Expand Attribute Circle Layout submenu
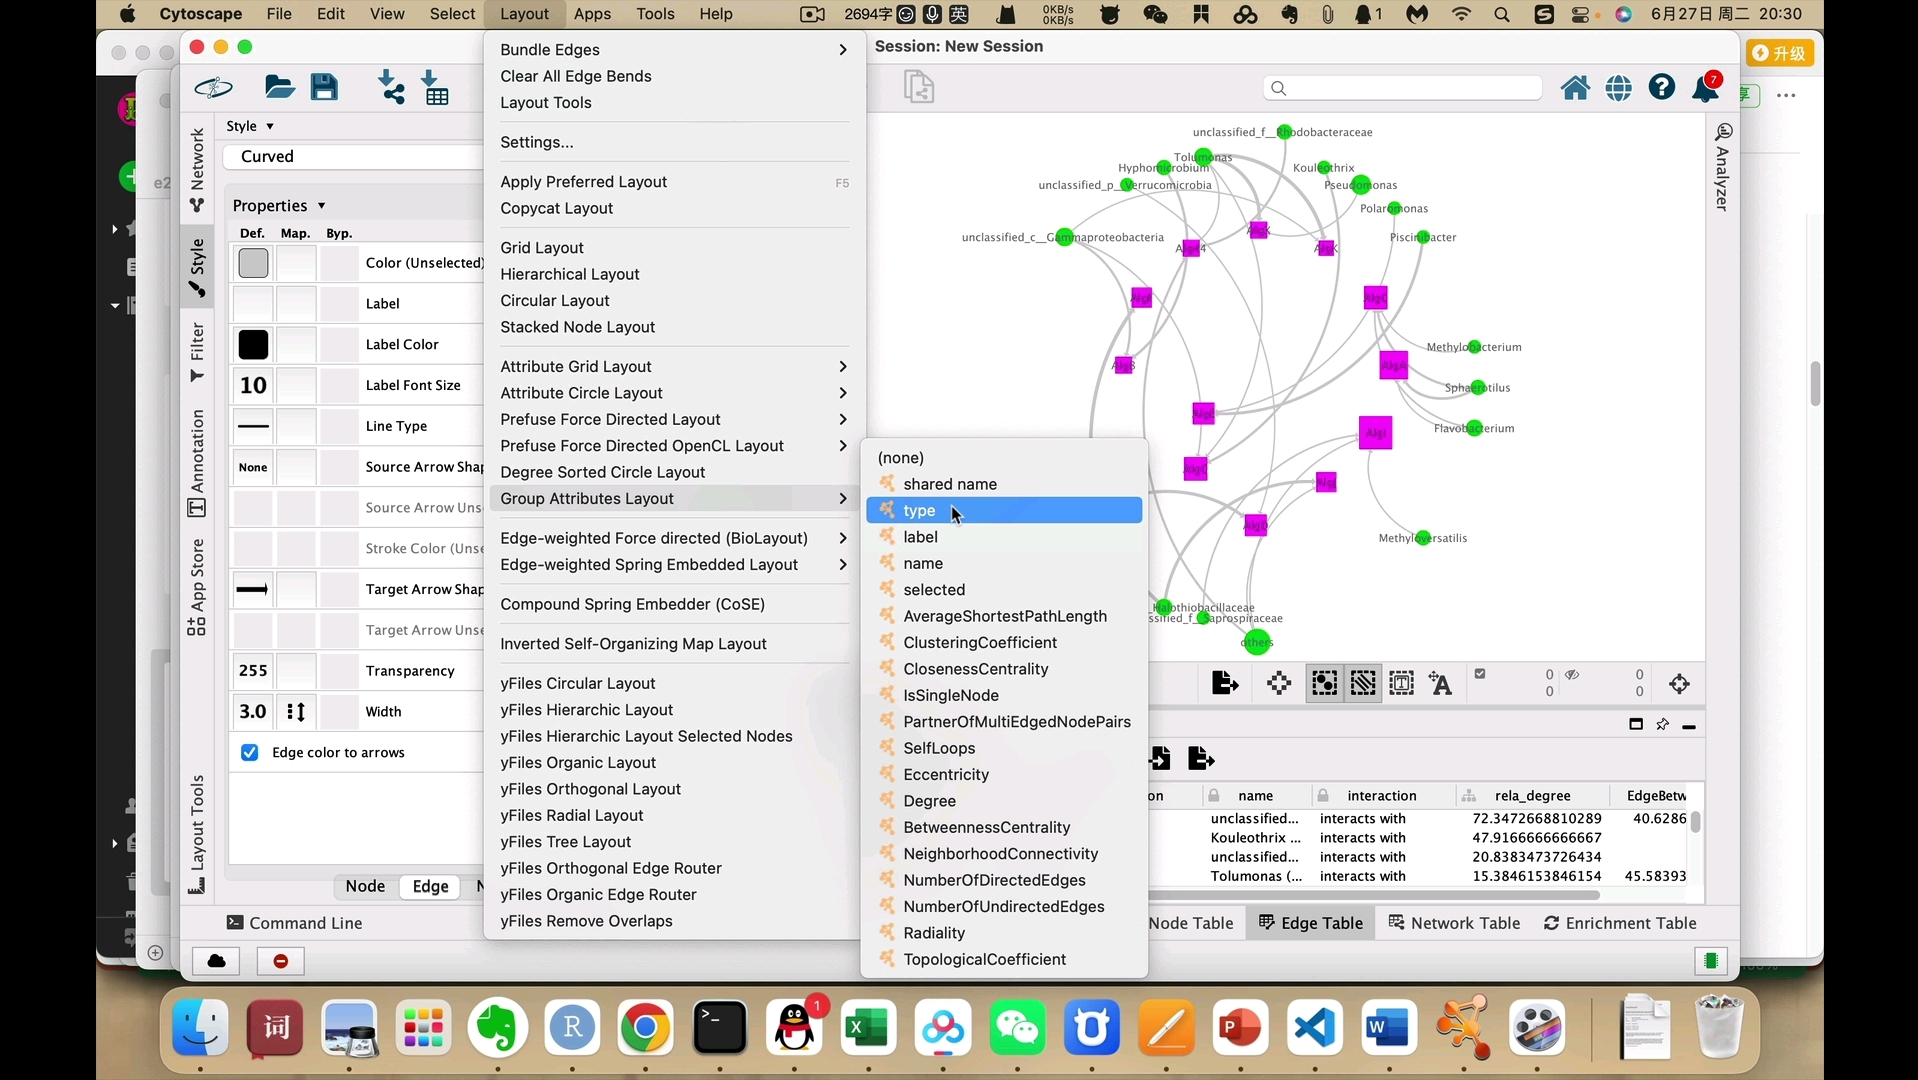This screenshot has height=1080, width=1918. coord(674,393)
